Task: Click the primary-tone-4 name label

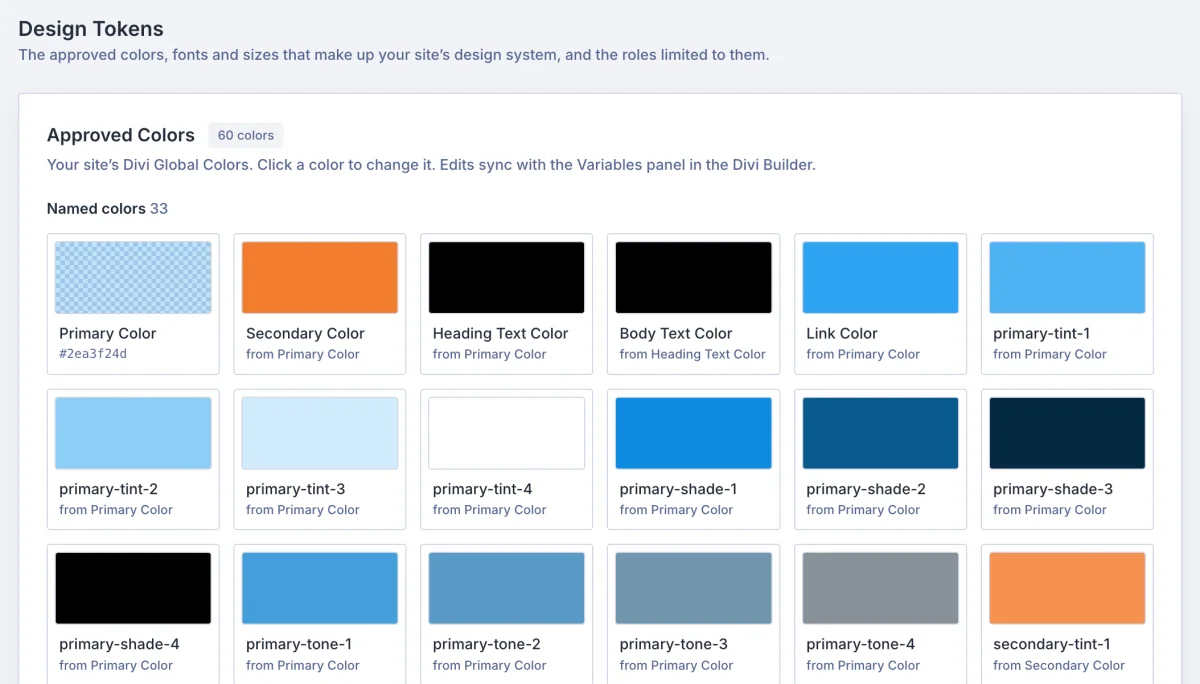Action: pos(861,644)
